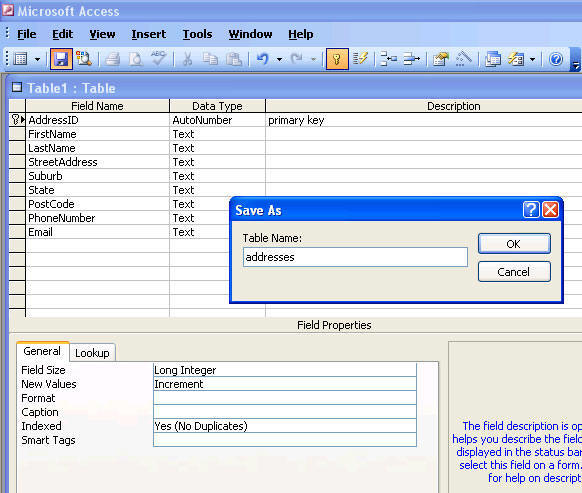This screenshot has height=493, width=582.
Task: Click the Save toolbar icon
Action: [x=61, y=59]
